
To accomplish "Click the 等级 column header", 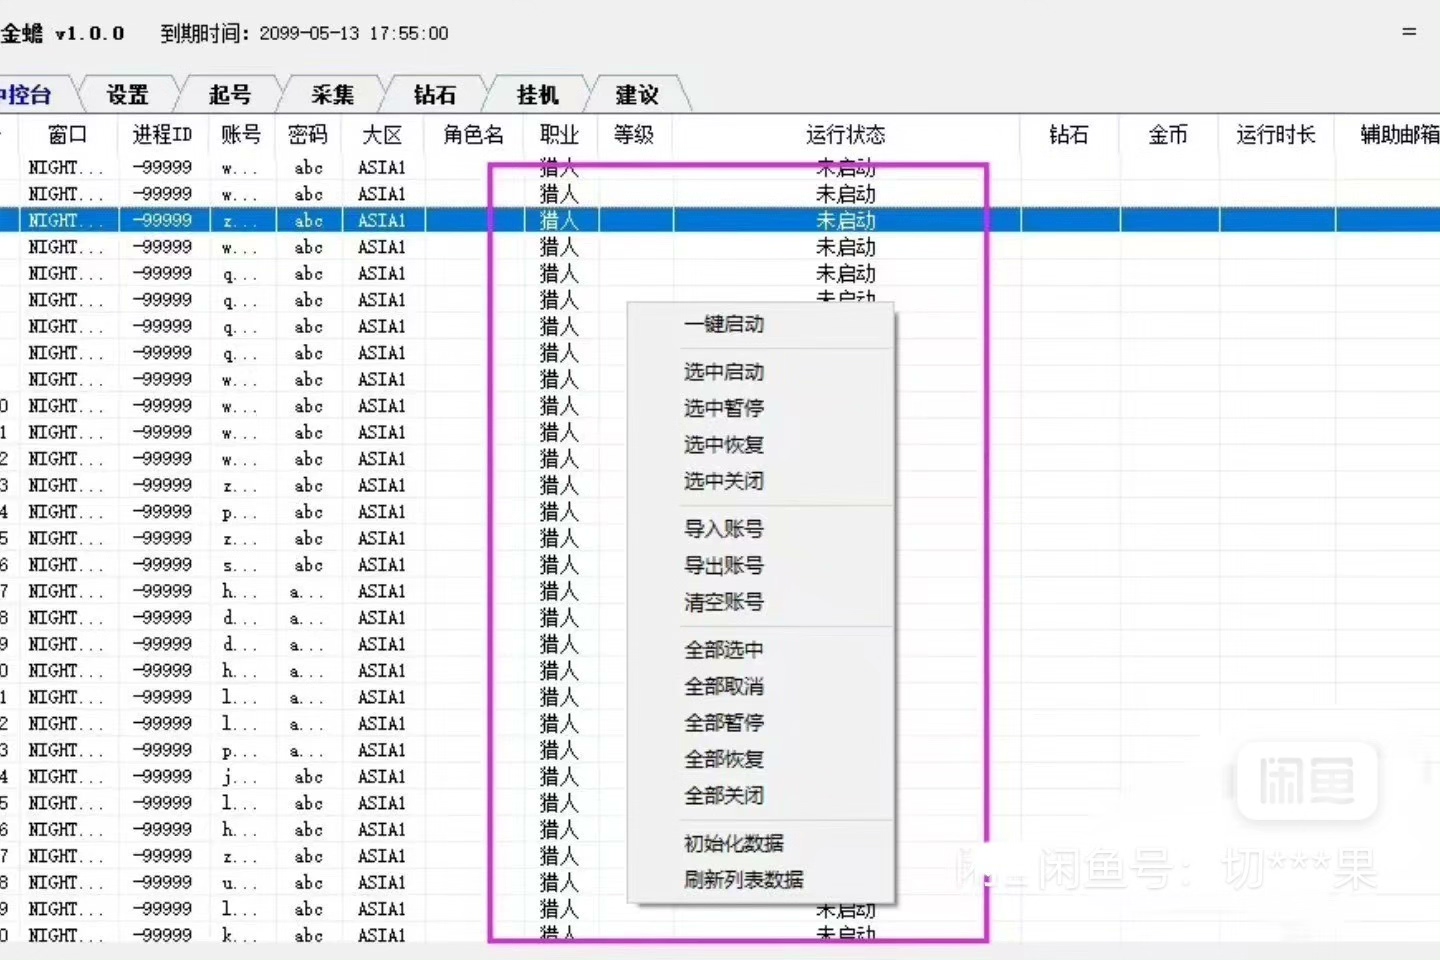I will [x=634, y=135].
